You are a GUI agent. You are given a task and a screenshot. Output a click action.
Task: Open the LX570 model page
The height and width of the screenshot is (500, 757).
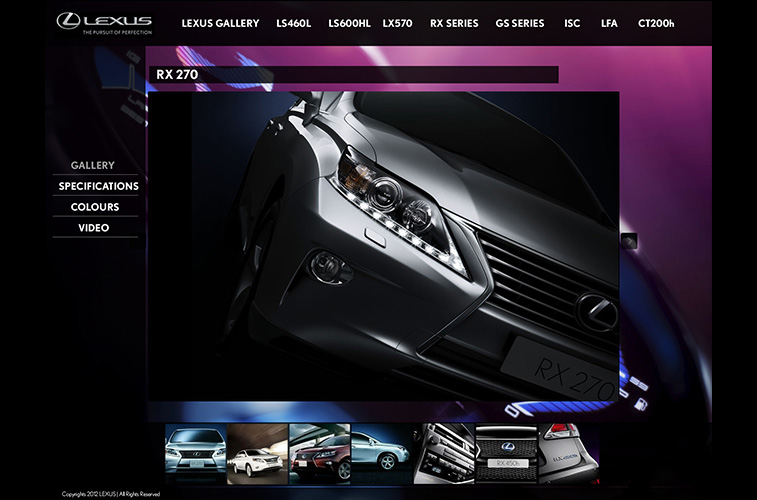[397, 23]
